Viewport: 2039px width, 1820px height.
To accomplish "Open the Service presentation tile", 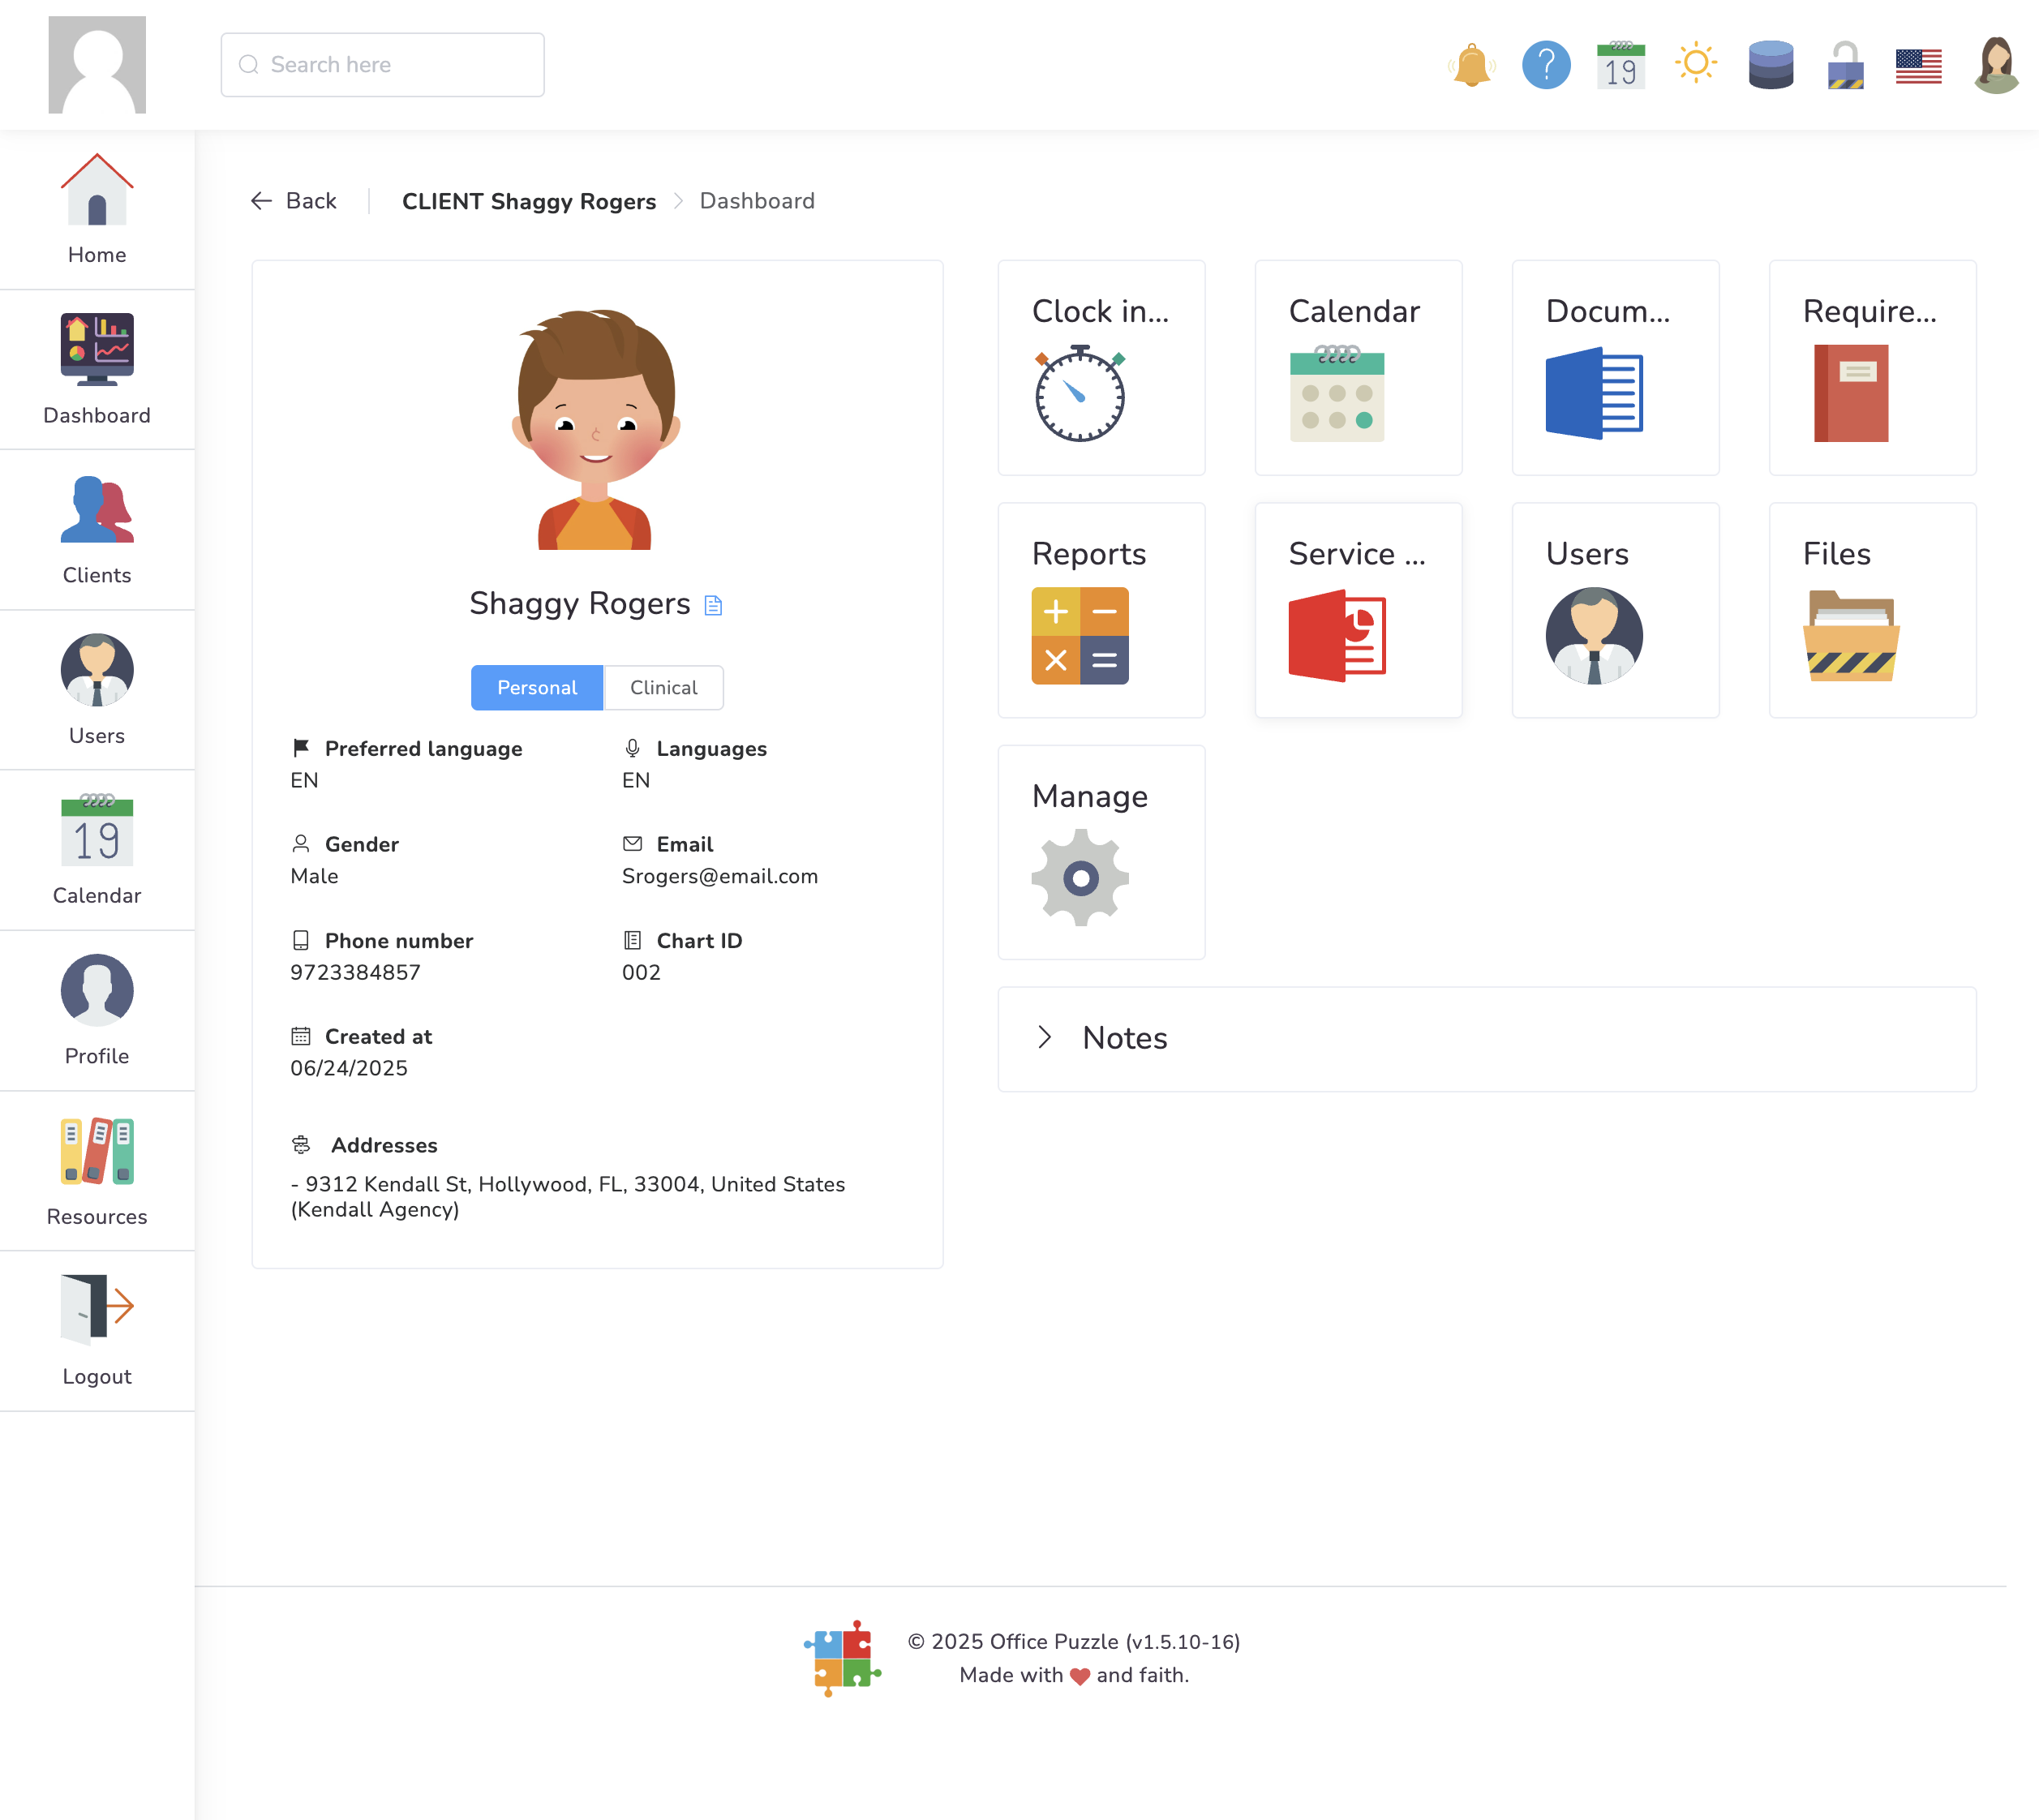I will 1358,610.
